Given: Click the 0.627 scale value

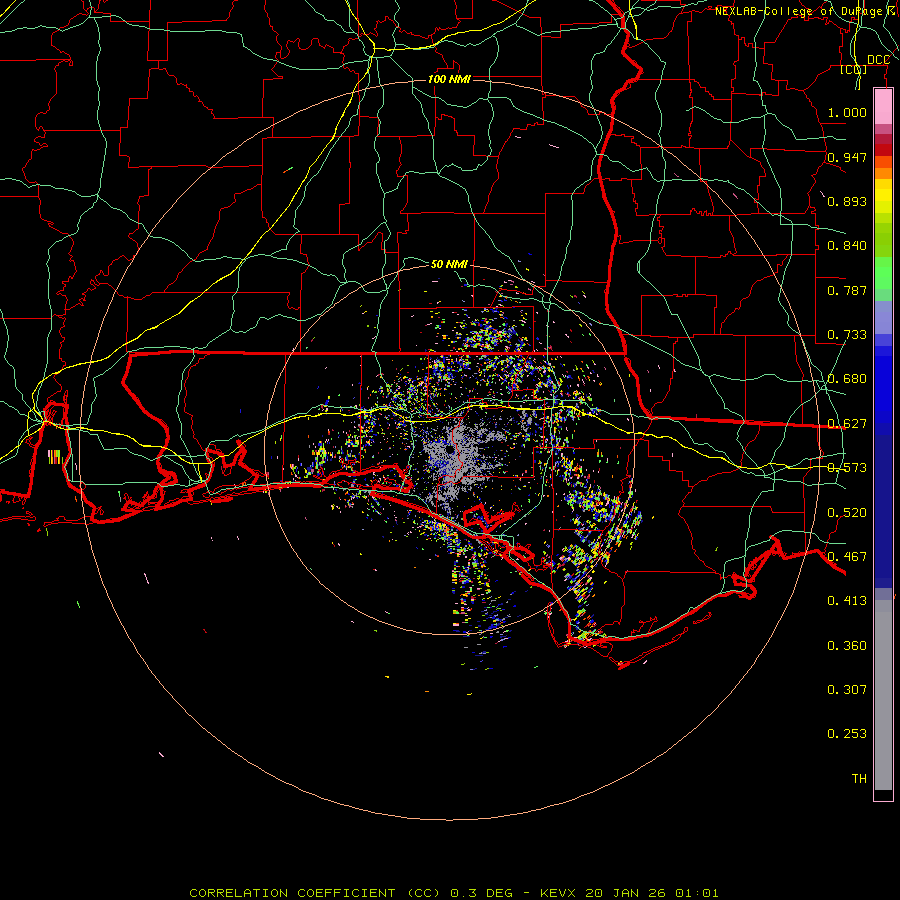Looking at the screenshot, I should [847, 424].
